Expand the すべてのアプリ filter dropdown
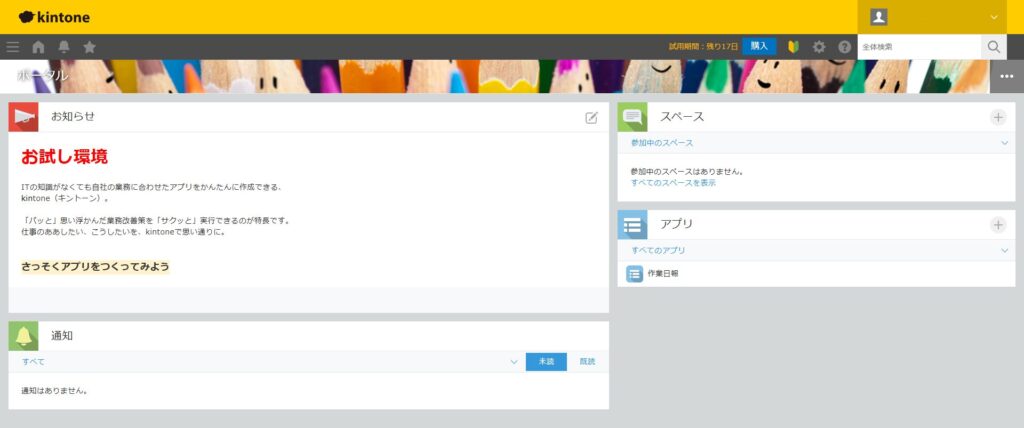This screenshot has width=1024, height=428. (1004, 250)
